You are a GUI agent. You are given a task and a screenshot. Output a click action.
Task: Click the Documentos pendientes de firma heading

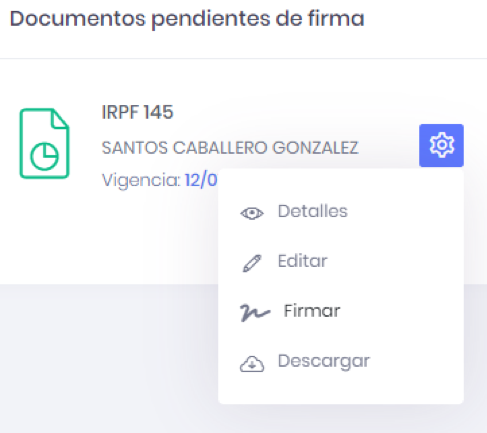click(187, 19)
